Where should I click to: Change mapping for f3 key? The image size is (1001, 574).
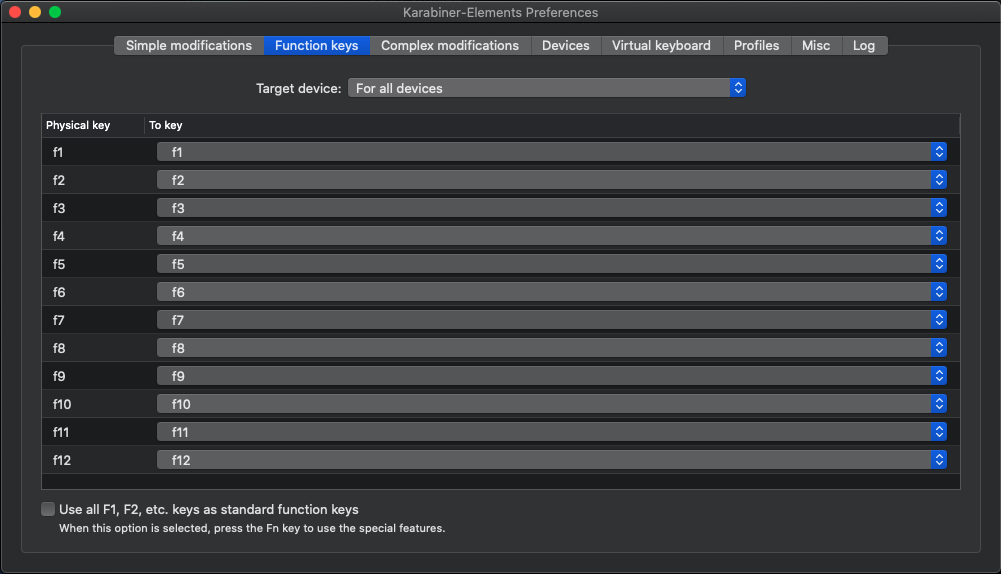pyautogui.click(x=552, y=208)
